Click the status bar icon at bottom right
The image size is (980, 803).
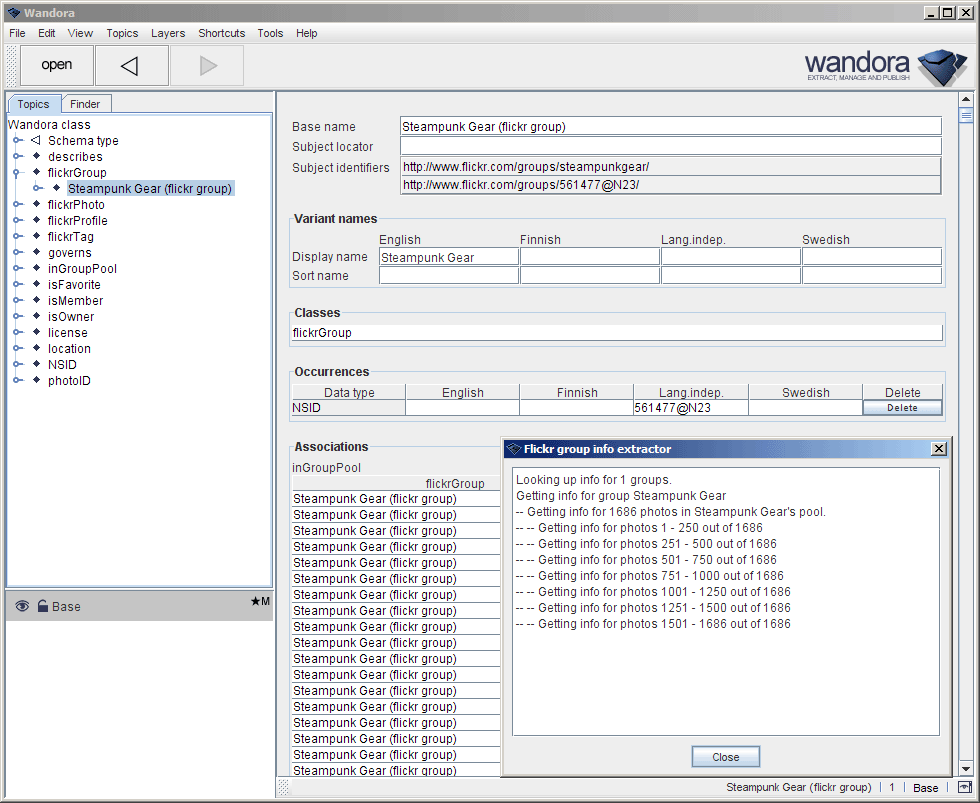(x=964, y=787)
